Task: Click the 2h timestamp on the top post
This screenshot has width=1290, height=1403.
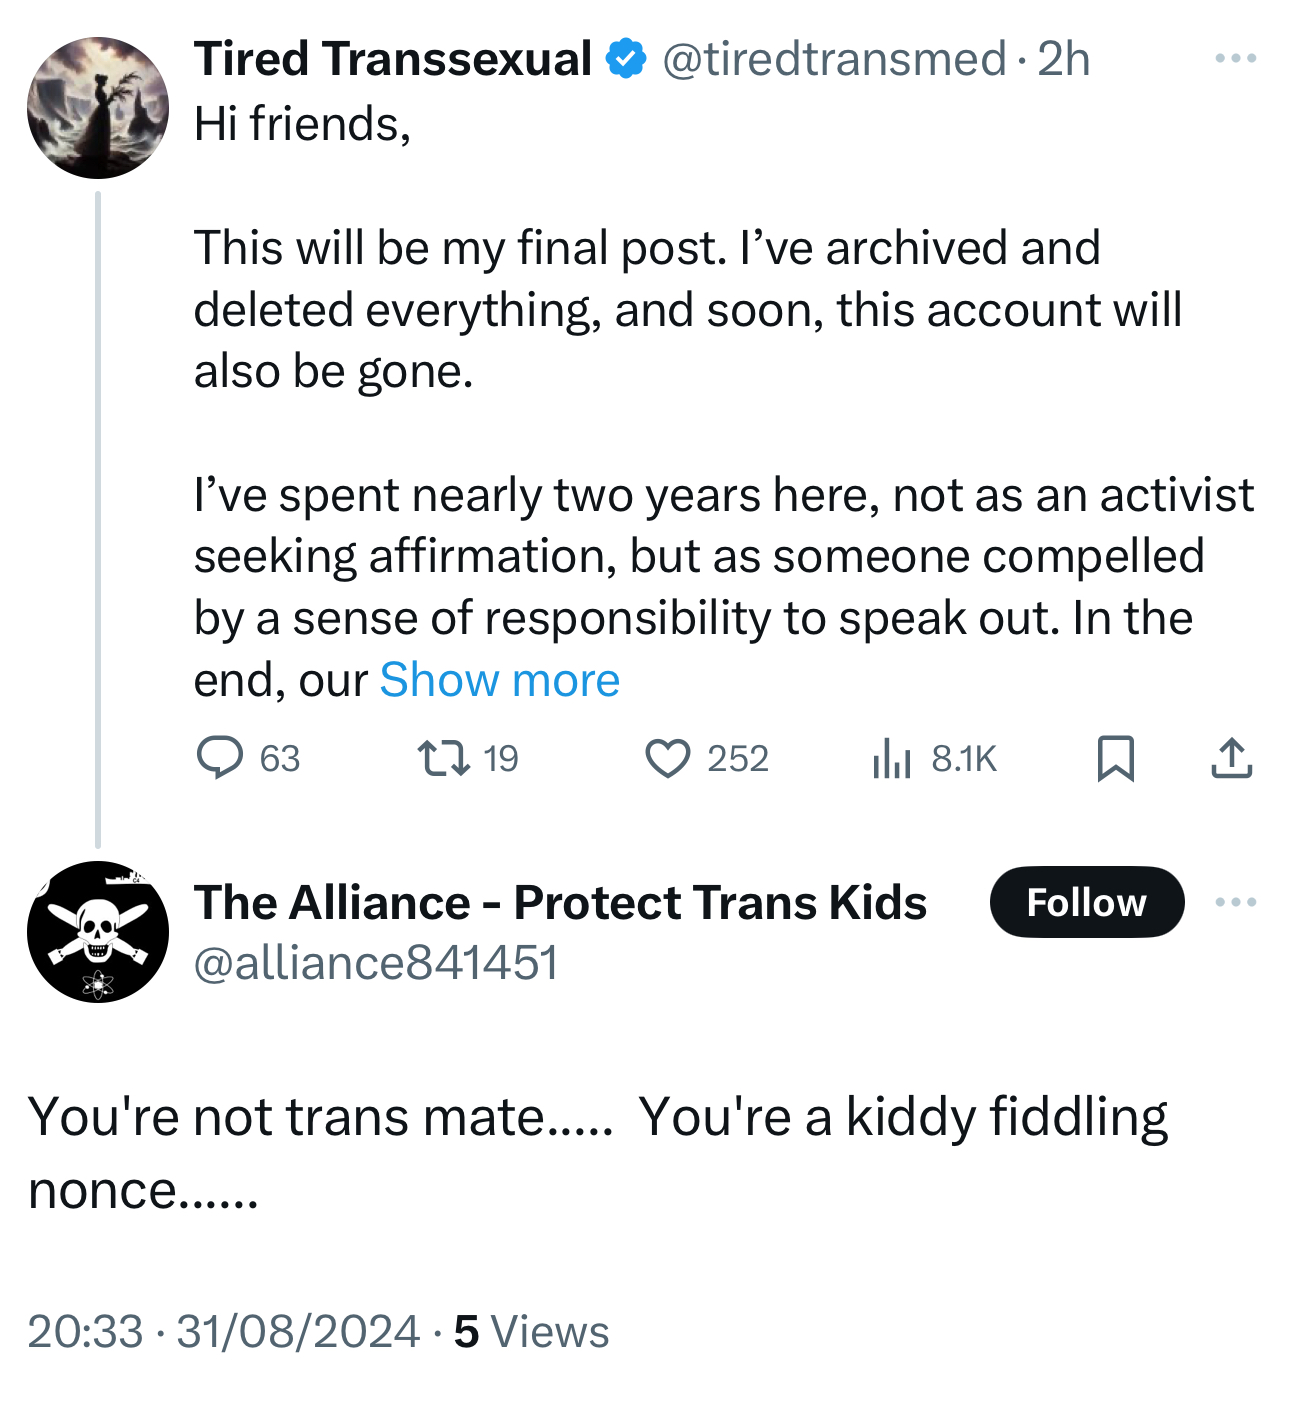Action: click(1063, 60)
